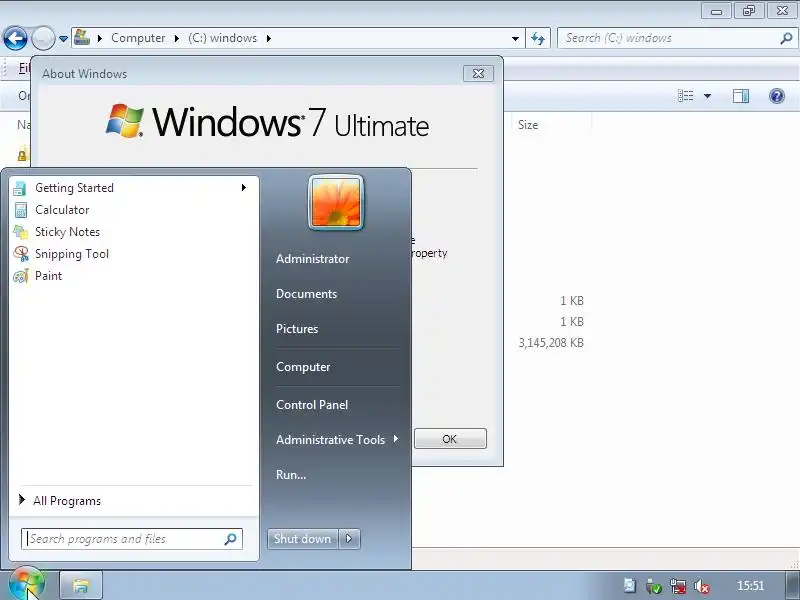
Task: Open Documents from Start menu
Action: click(x=306, y=294)
